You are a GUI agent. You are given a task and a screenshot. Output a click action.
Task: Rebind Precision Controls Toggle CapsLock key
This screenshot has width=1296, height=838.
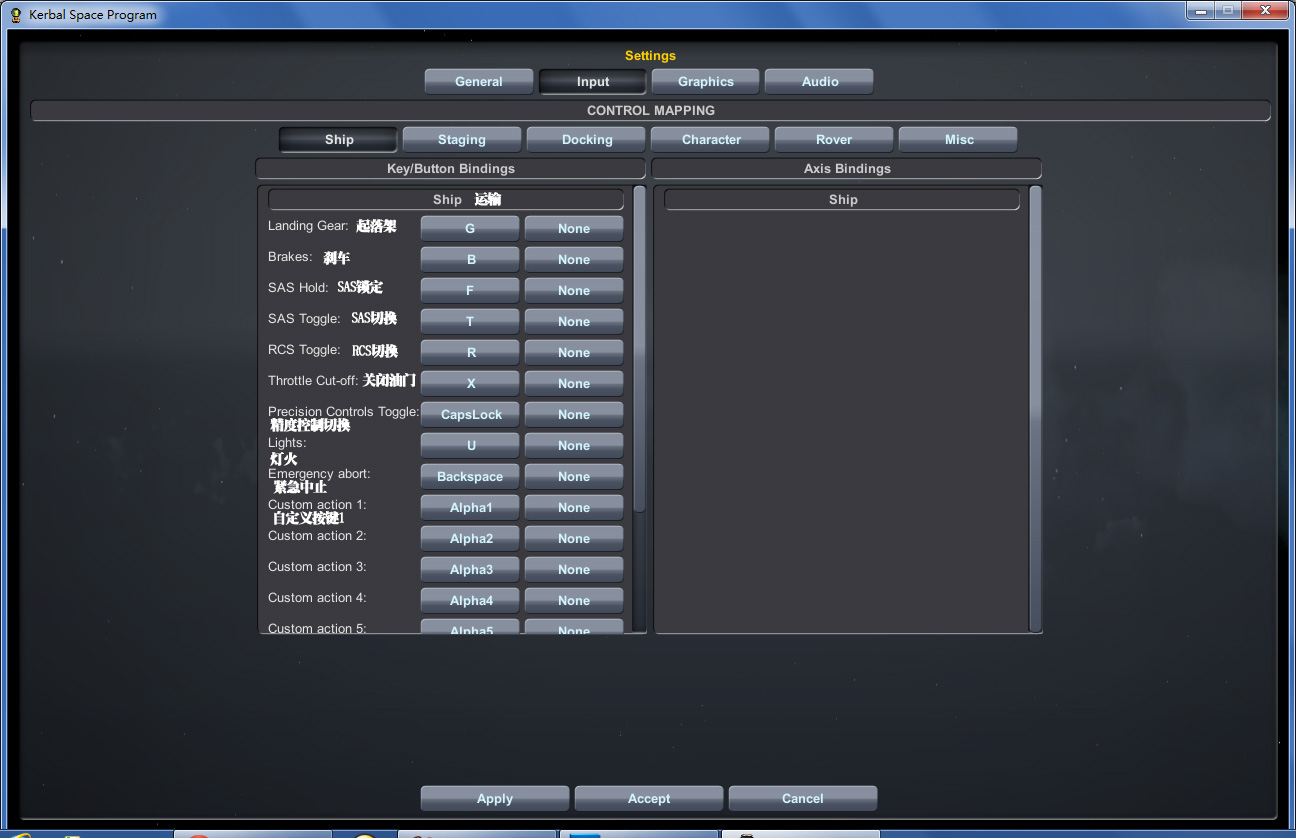tap(470, 415)
